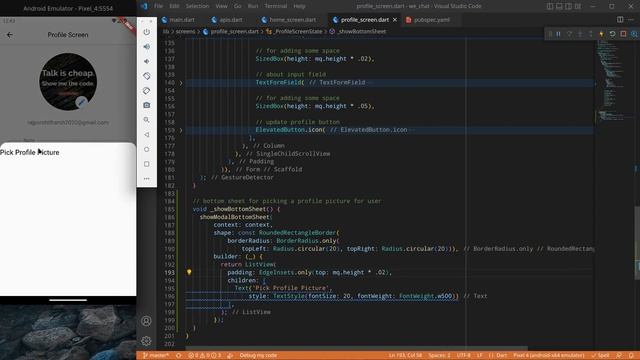Image resolution: width=640 pixels, height=360 pixels.
Task: Stop debugging with the red square
Action: point(623,34)
